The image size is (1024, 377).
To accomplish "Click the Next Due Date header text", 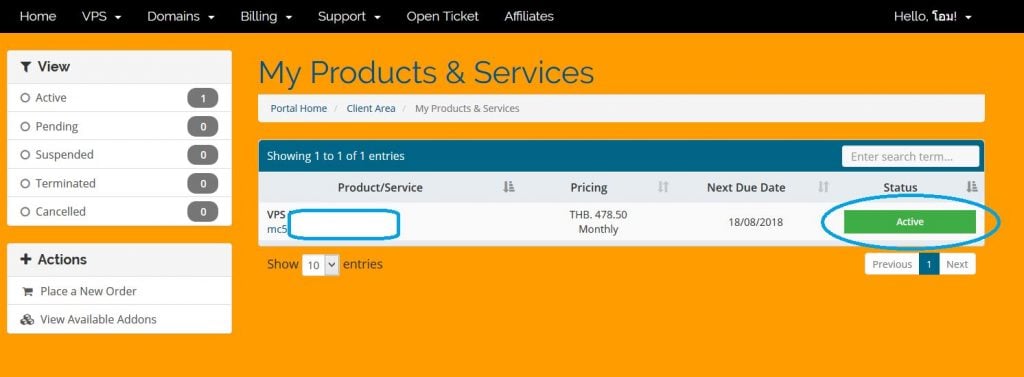I will click(746, 188).
